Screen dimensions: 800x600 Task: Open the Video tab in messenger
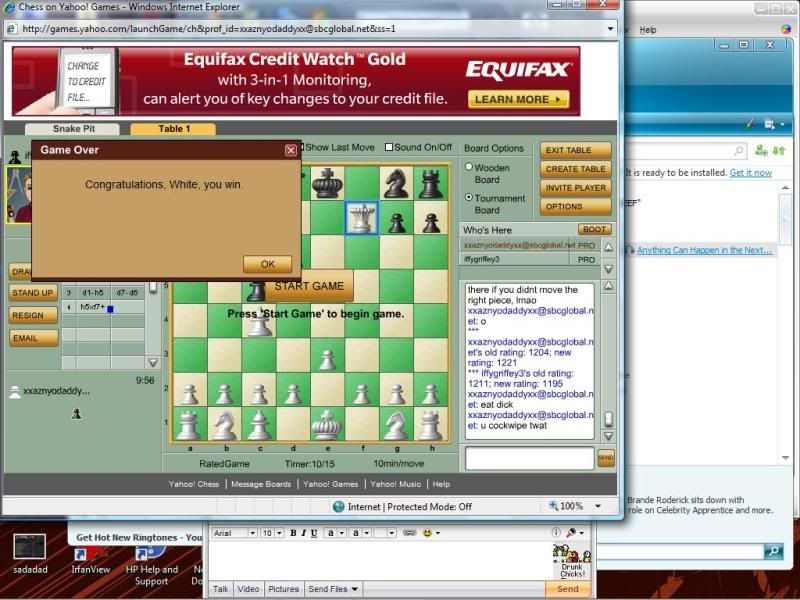point(248,589)
